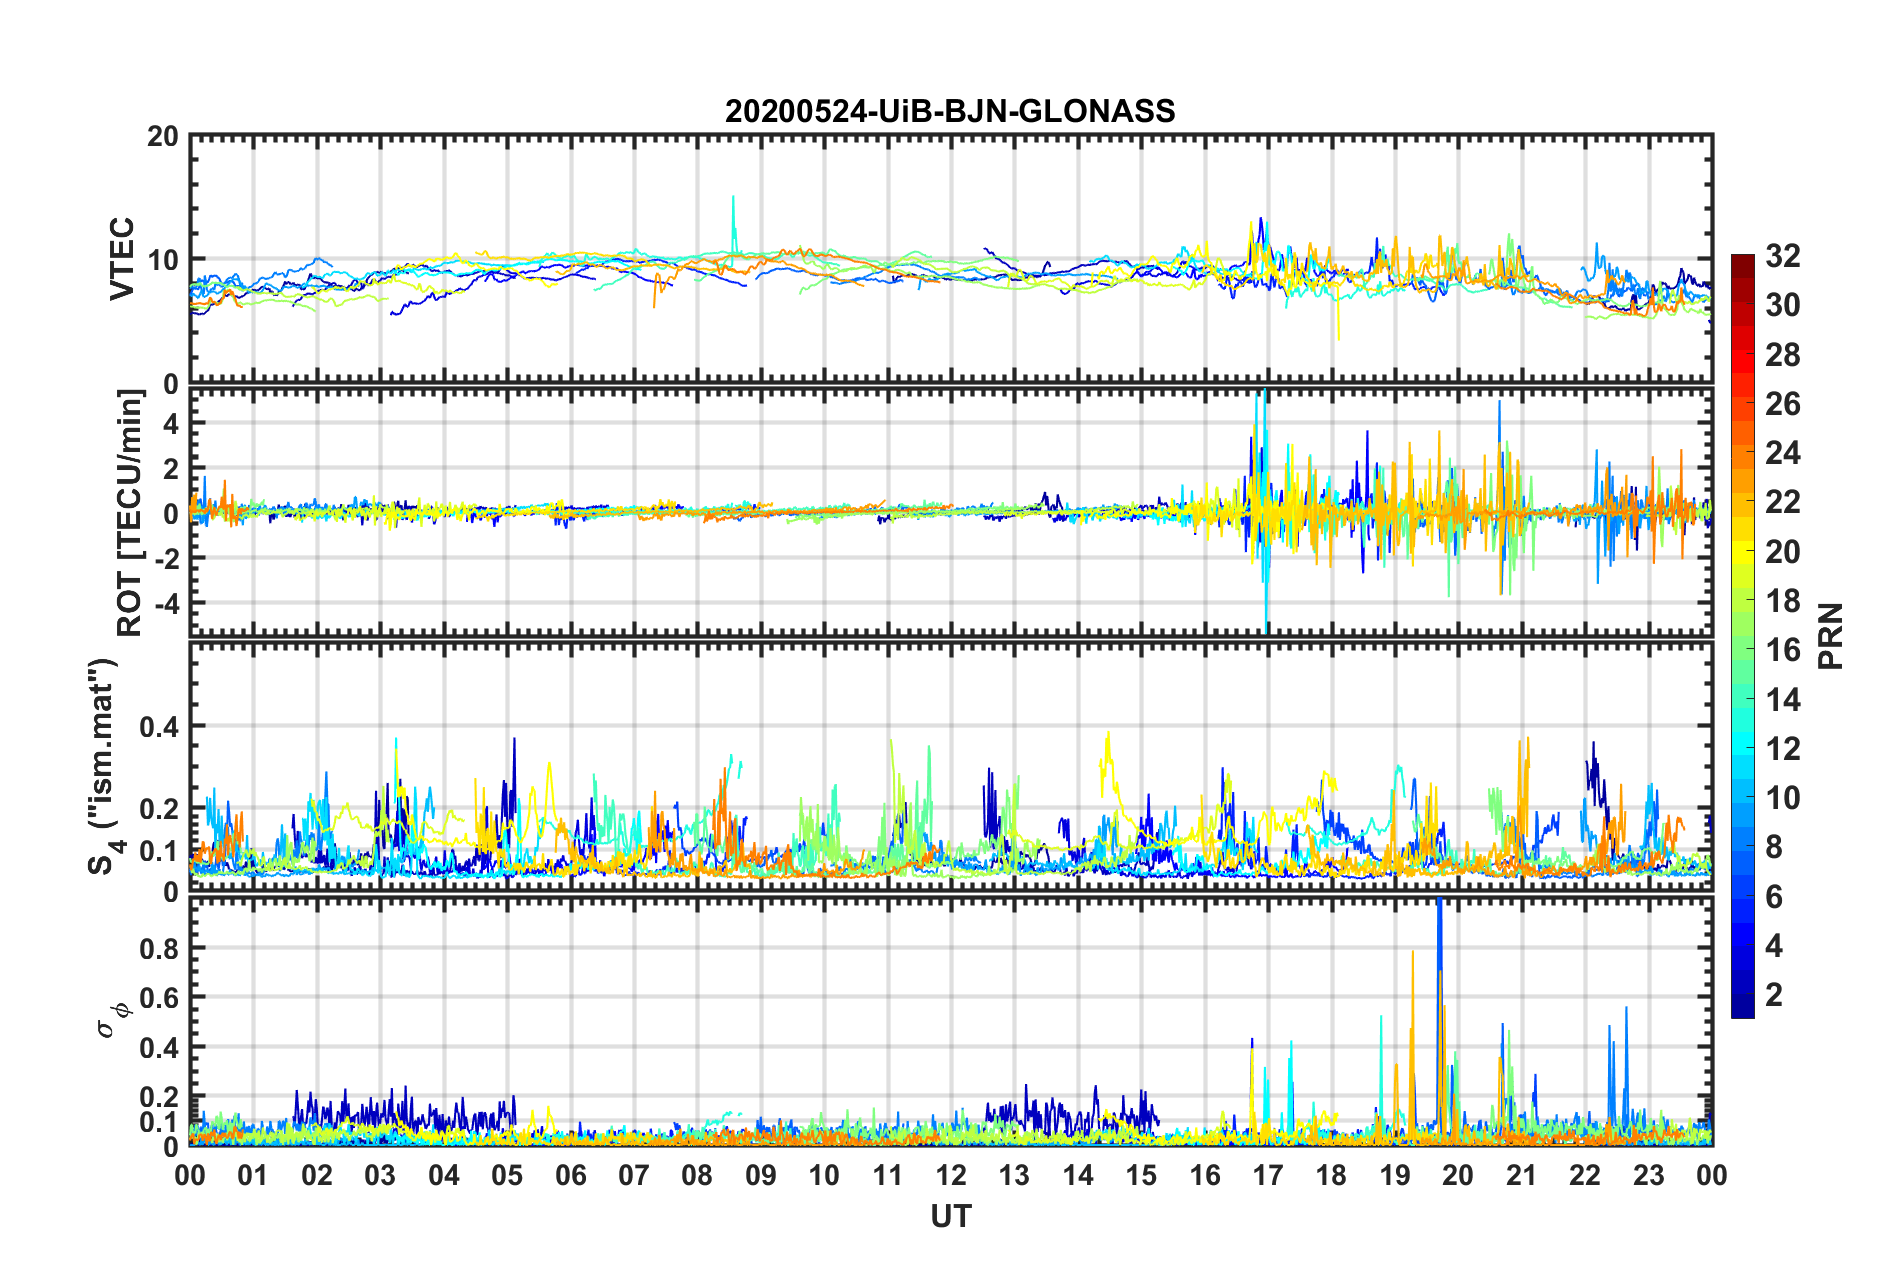Screen dimensions: 1902x1272
Task: Click the ROT [TECU/min] axis label
Action: coord(131,512)
